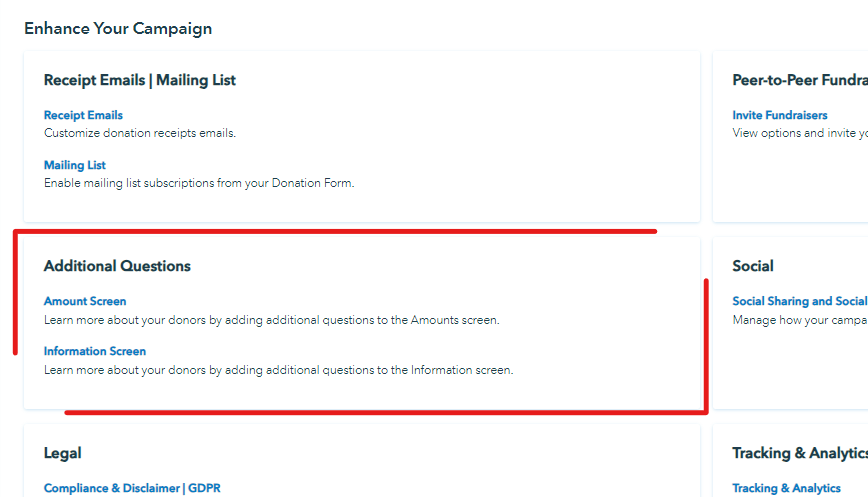Viewport: 868px width, 497px height.
Task: Open the Mailing List settings link
Action: coord(74,165)
